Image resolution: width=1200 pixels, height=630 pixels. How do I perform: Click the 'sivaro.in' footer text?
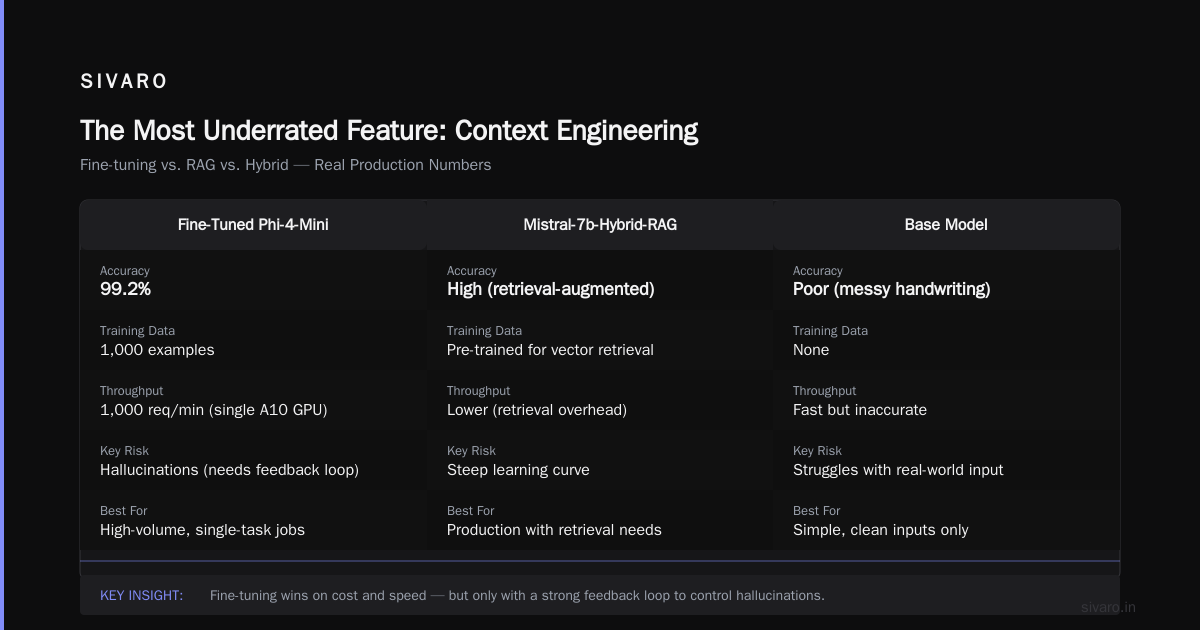click(1108, 607)
